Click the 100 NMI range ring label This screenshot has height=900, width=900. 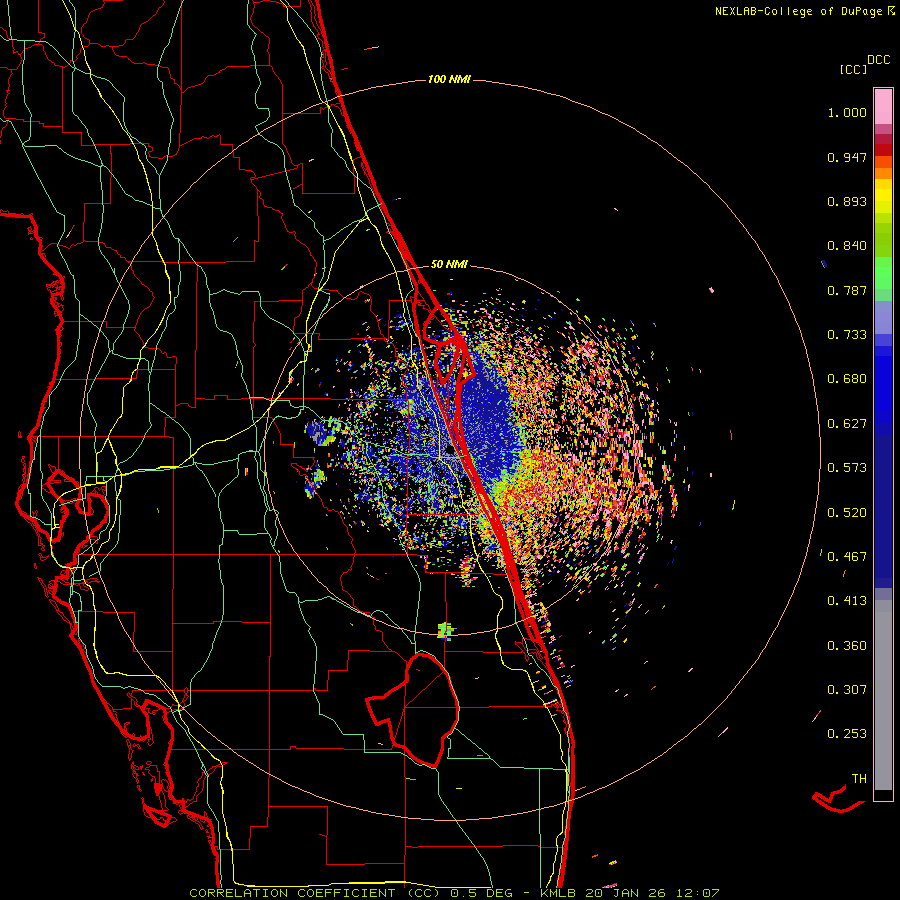click(x=449, y=79)
